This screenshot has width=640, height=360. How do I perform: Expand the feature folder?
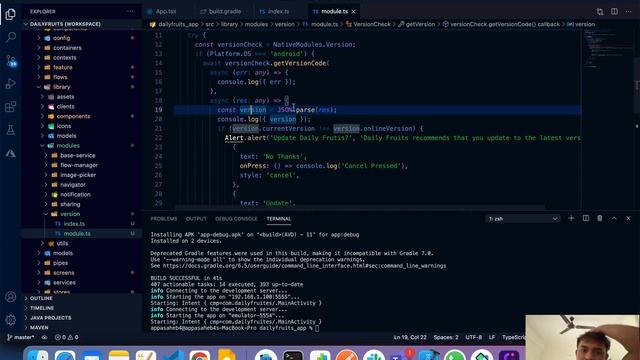tap(62, 67)
